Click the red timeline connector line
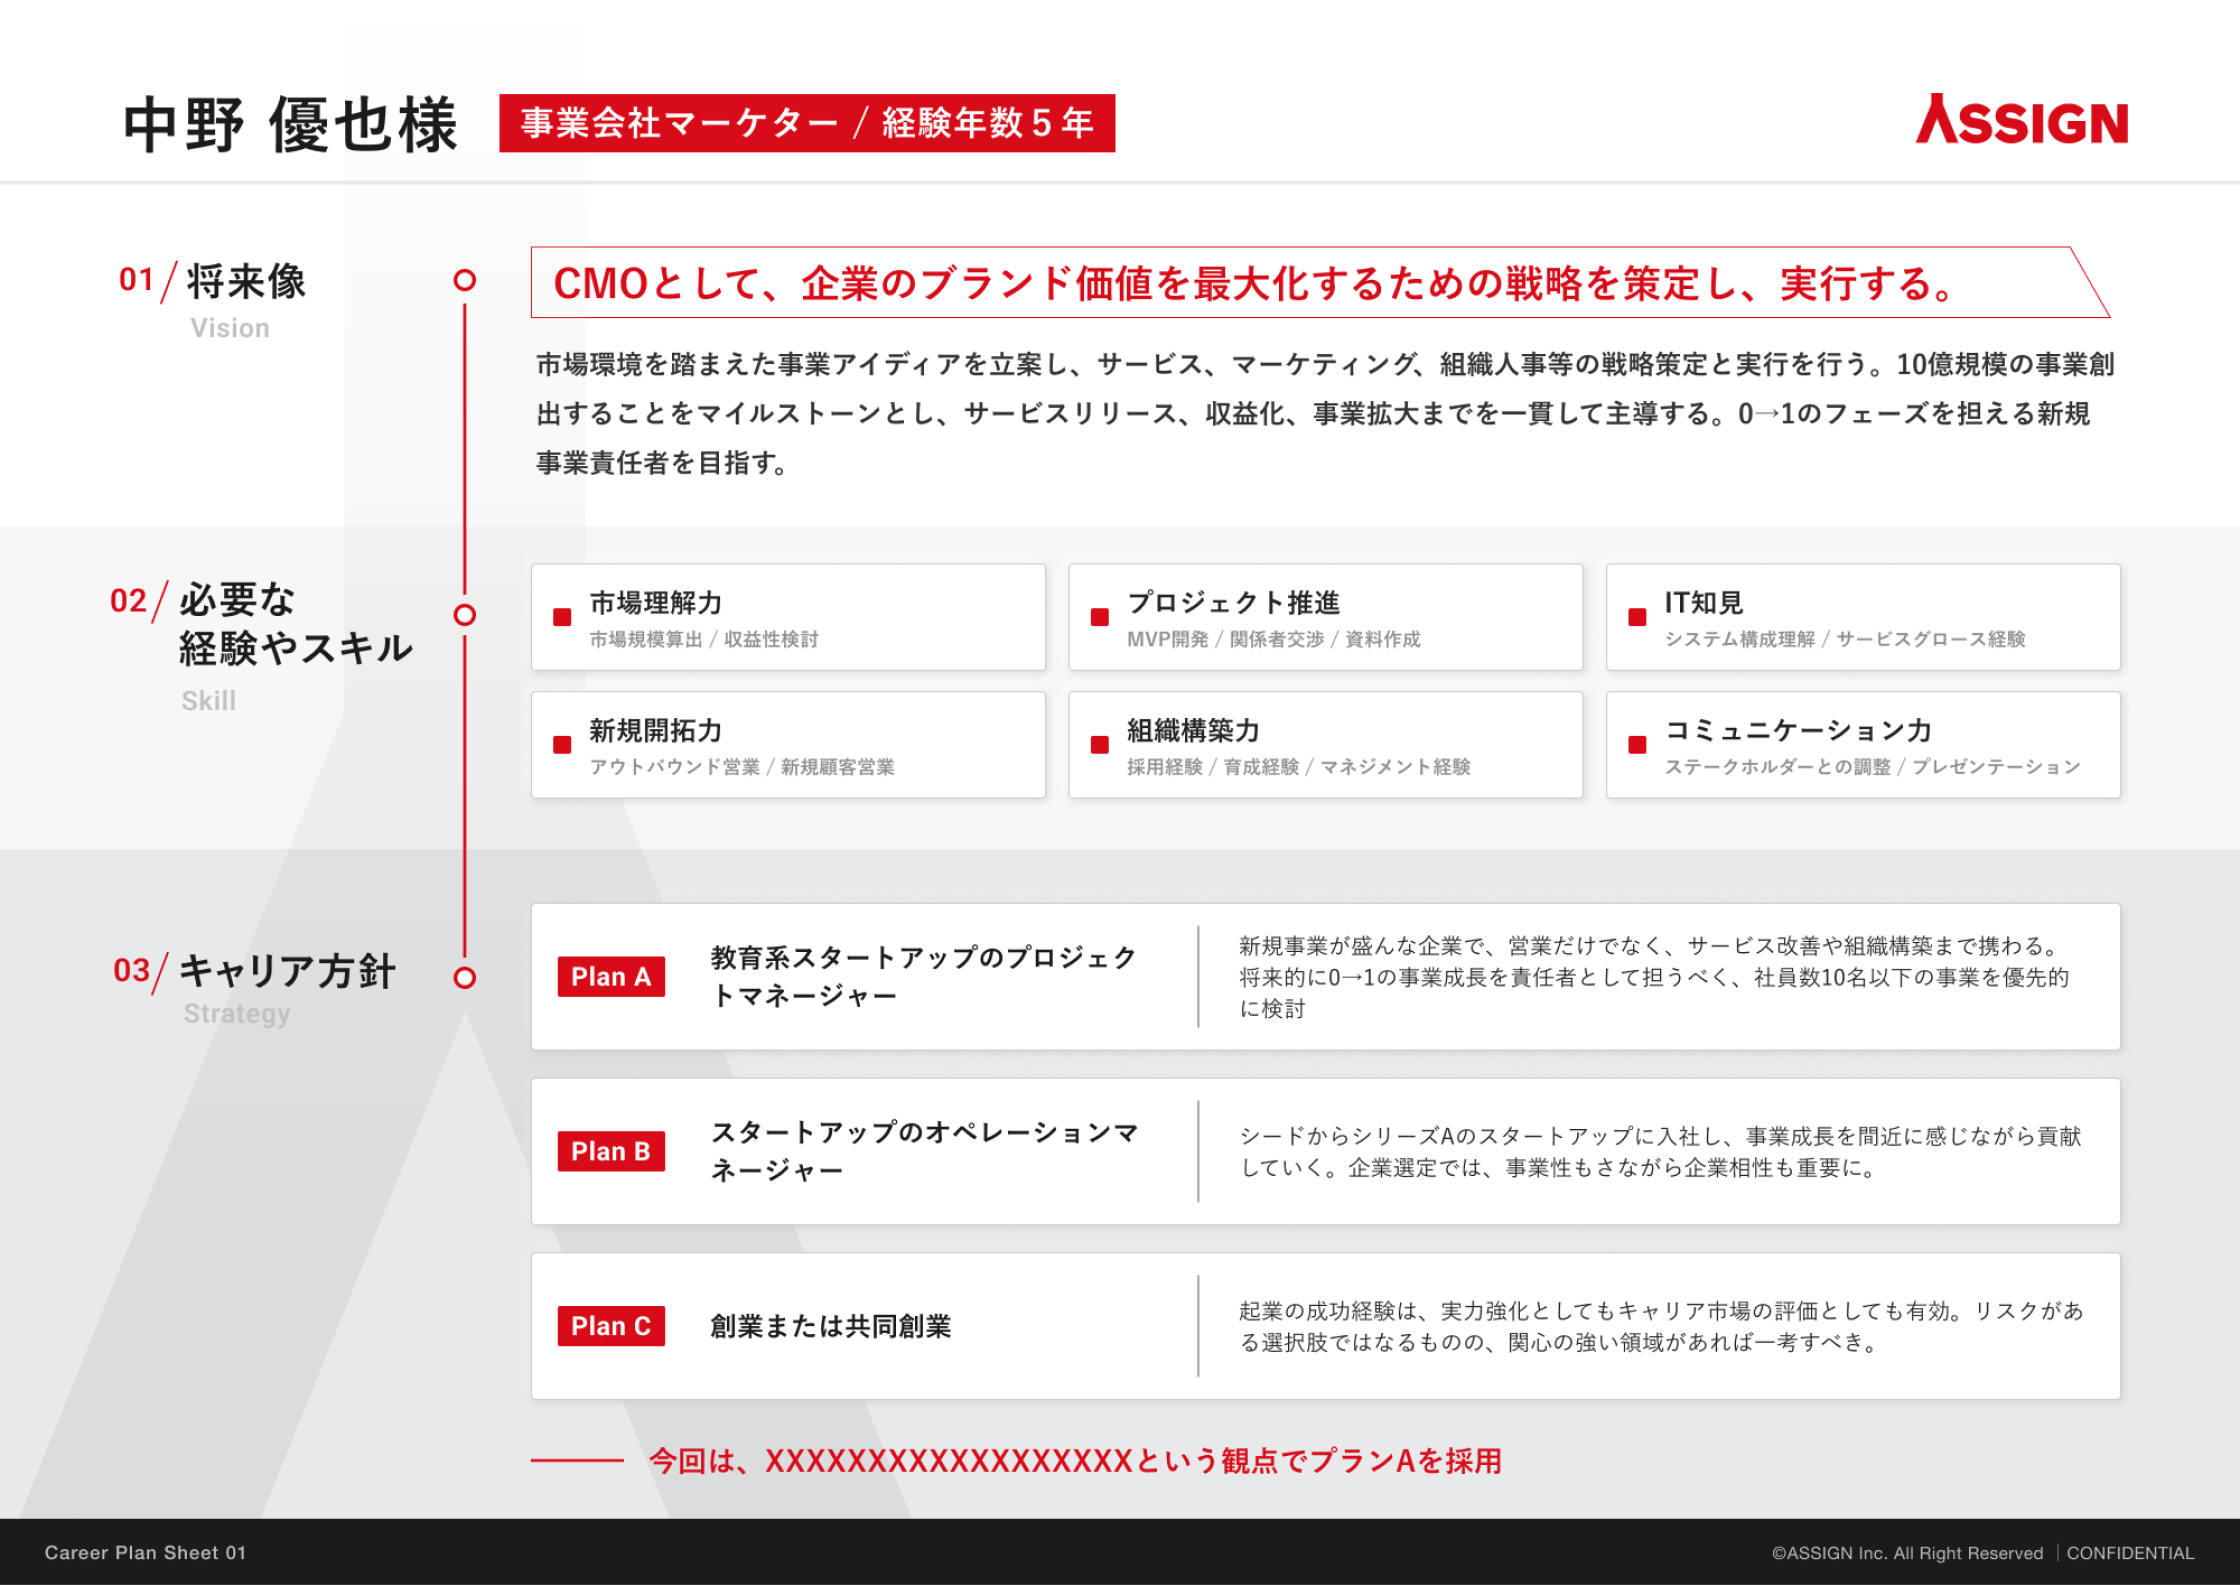Image resolution: width=2240 pixels, height=1585 pixels. (464, 450)
